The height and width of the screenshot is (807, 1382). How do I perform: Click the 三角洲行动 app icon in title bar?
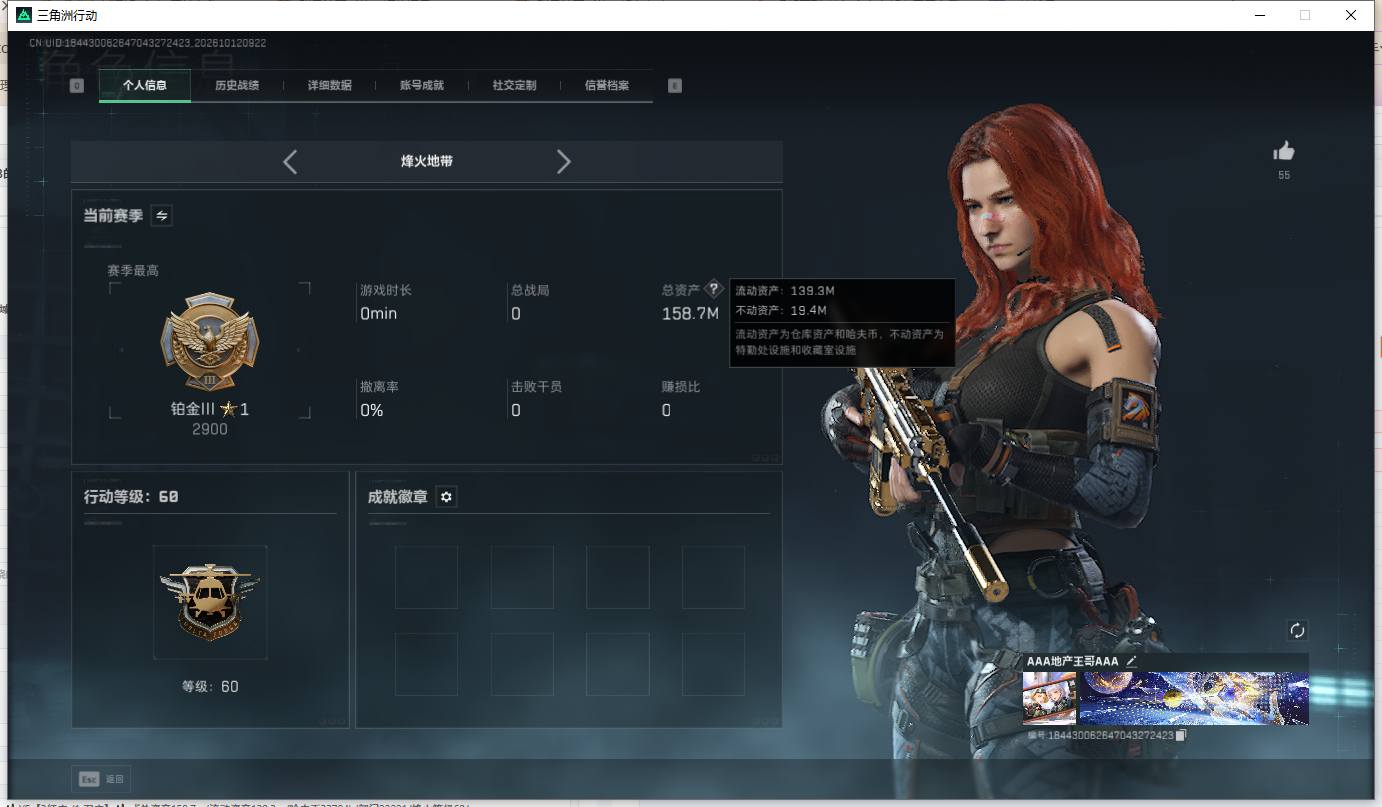24,16
